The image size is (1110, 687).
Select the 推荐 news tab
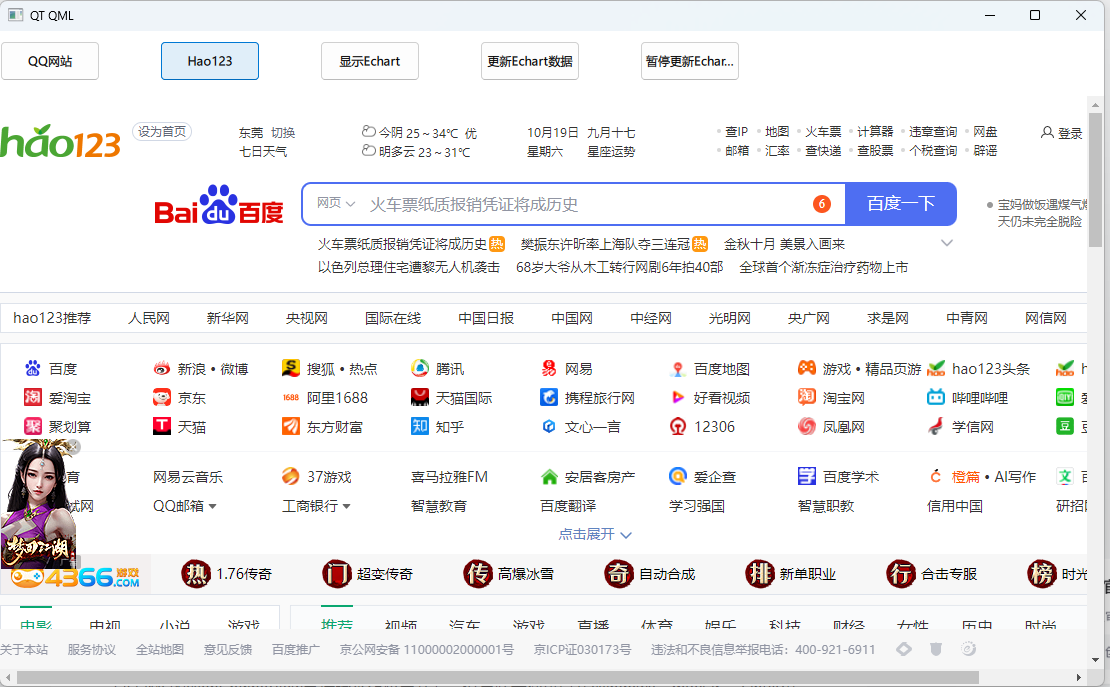(337, 623)
